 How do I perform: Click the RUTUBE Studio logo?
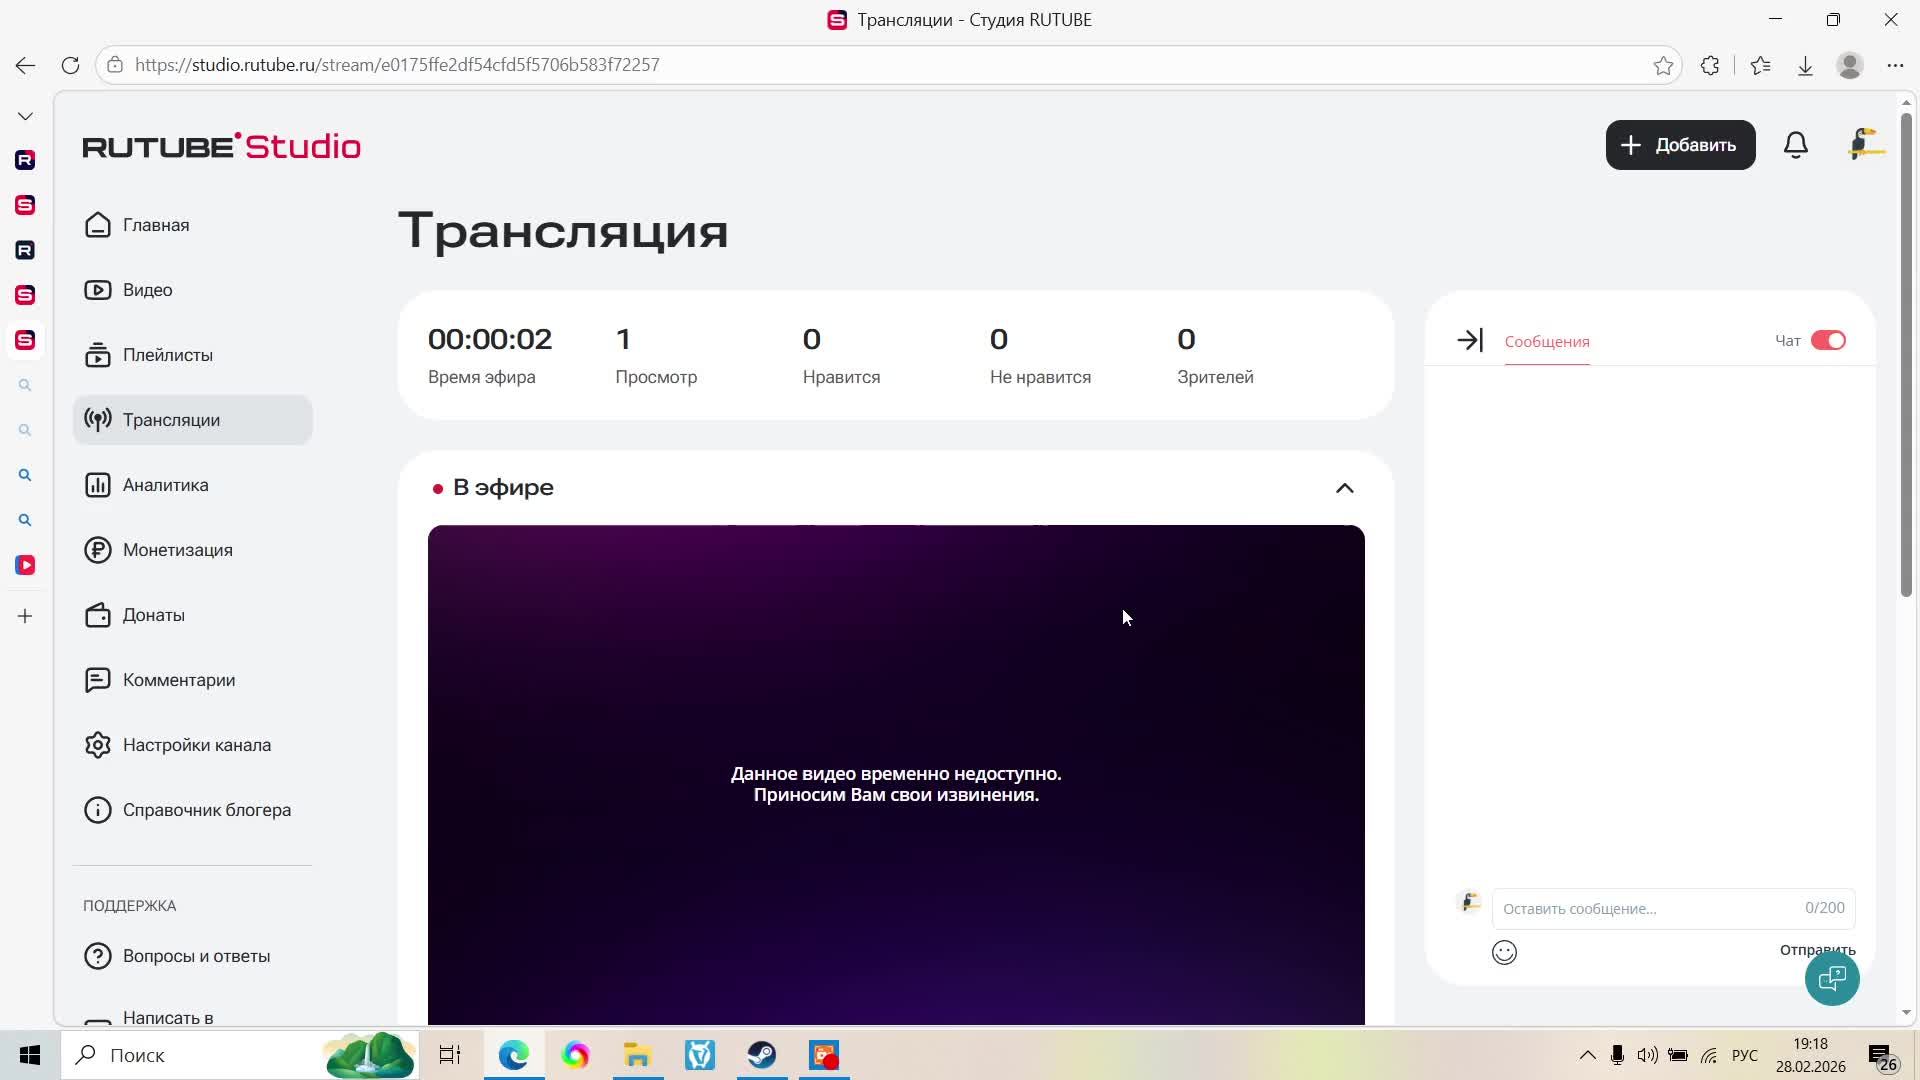coord(222,146)
